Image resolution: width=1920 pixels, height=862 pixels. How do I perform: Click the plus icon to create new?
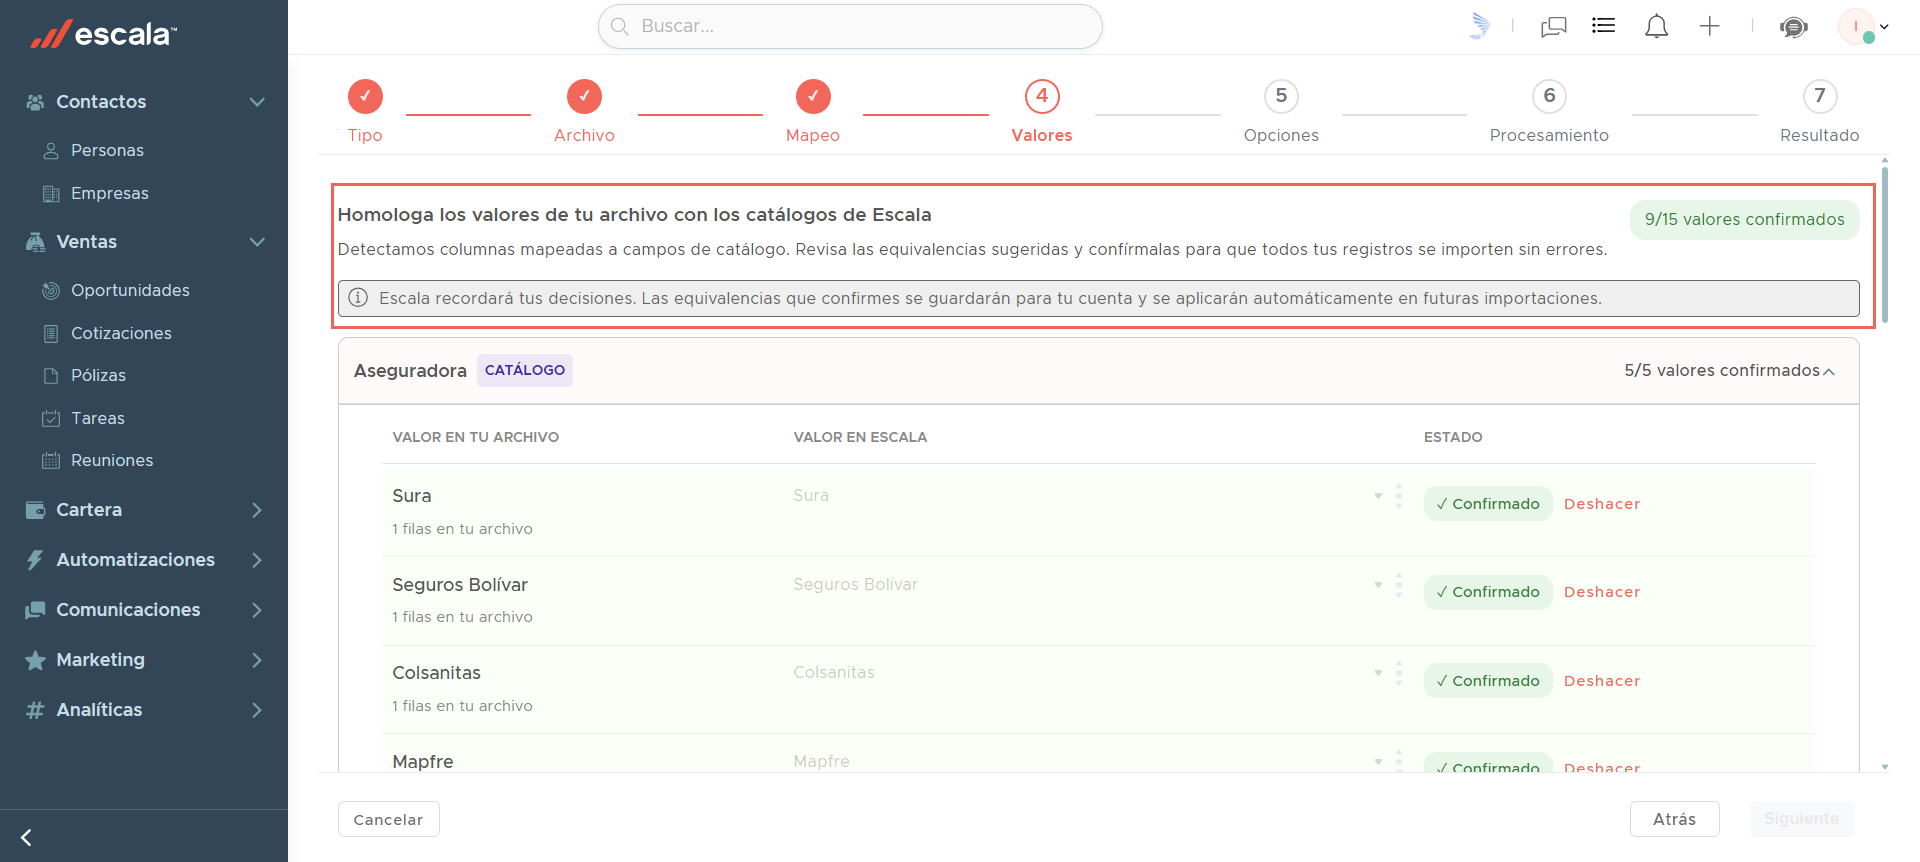(1710, 26)
